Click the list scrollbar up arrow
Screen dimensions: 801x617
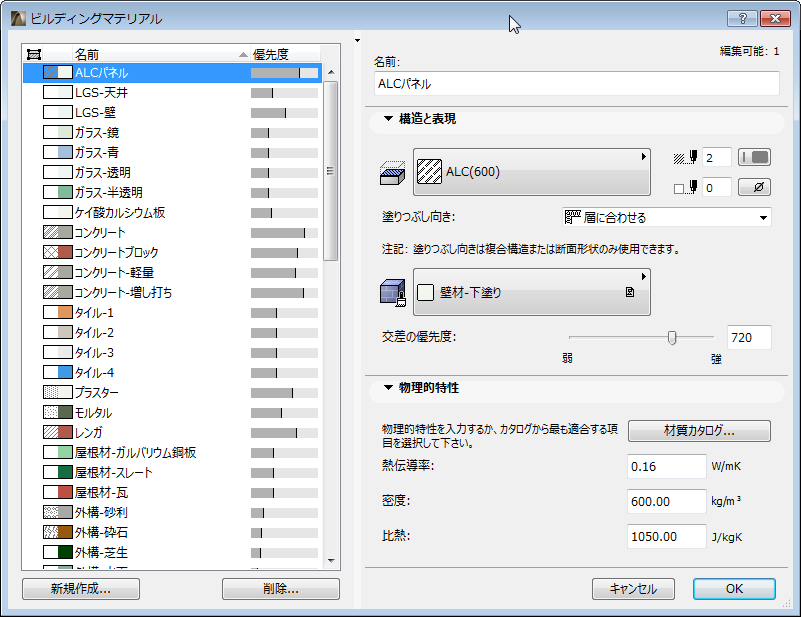pos(331,72)
